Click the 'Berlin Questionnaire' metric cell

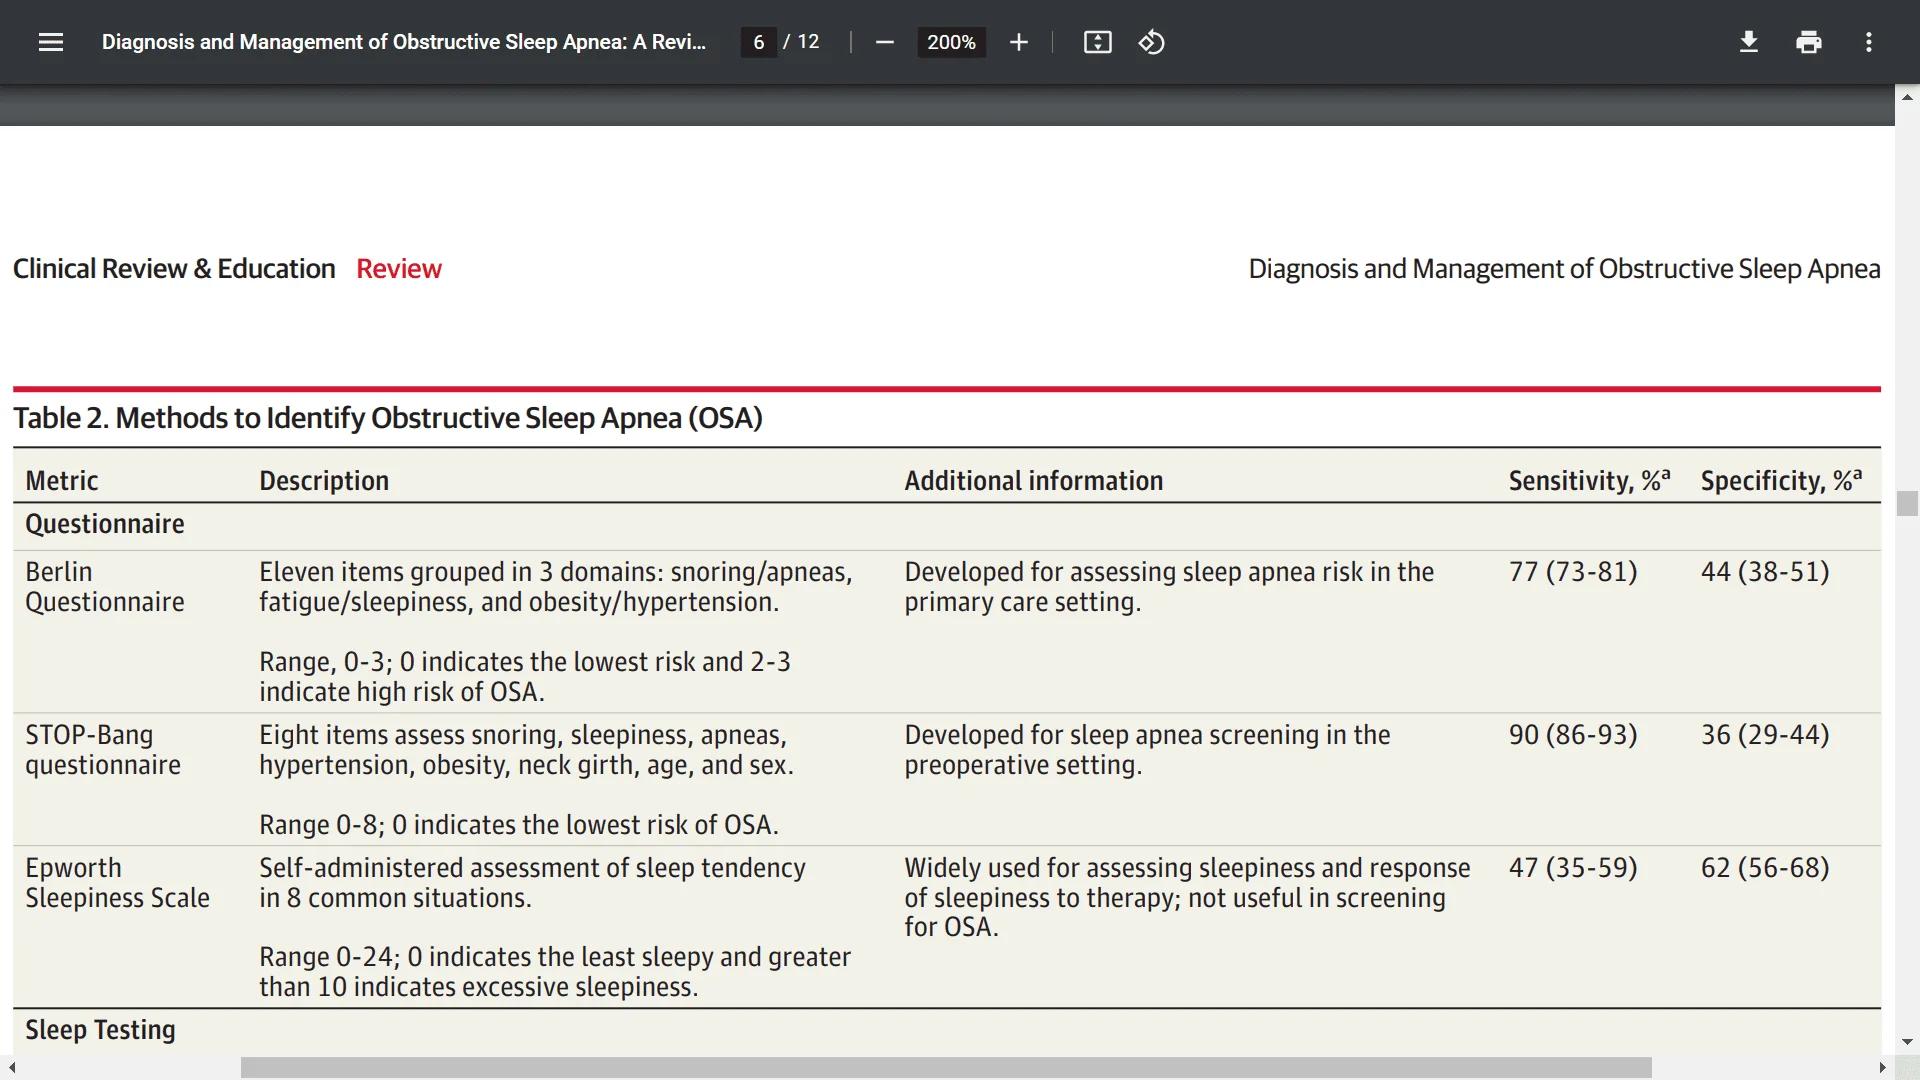105,587
